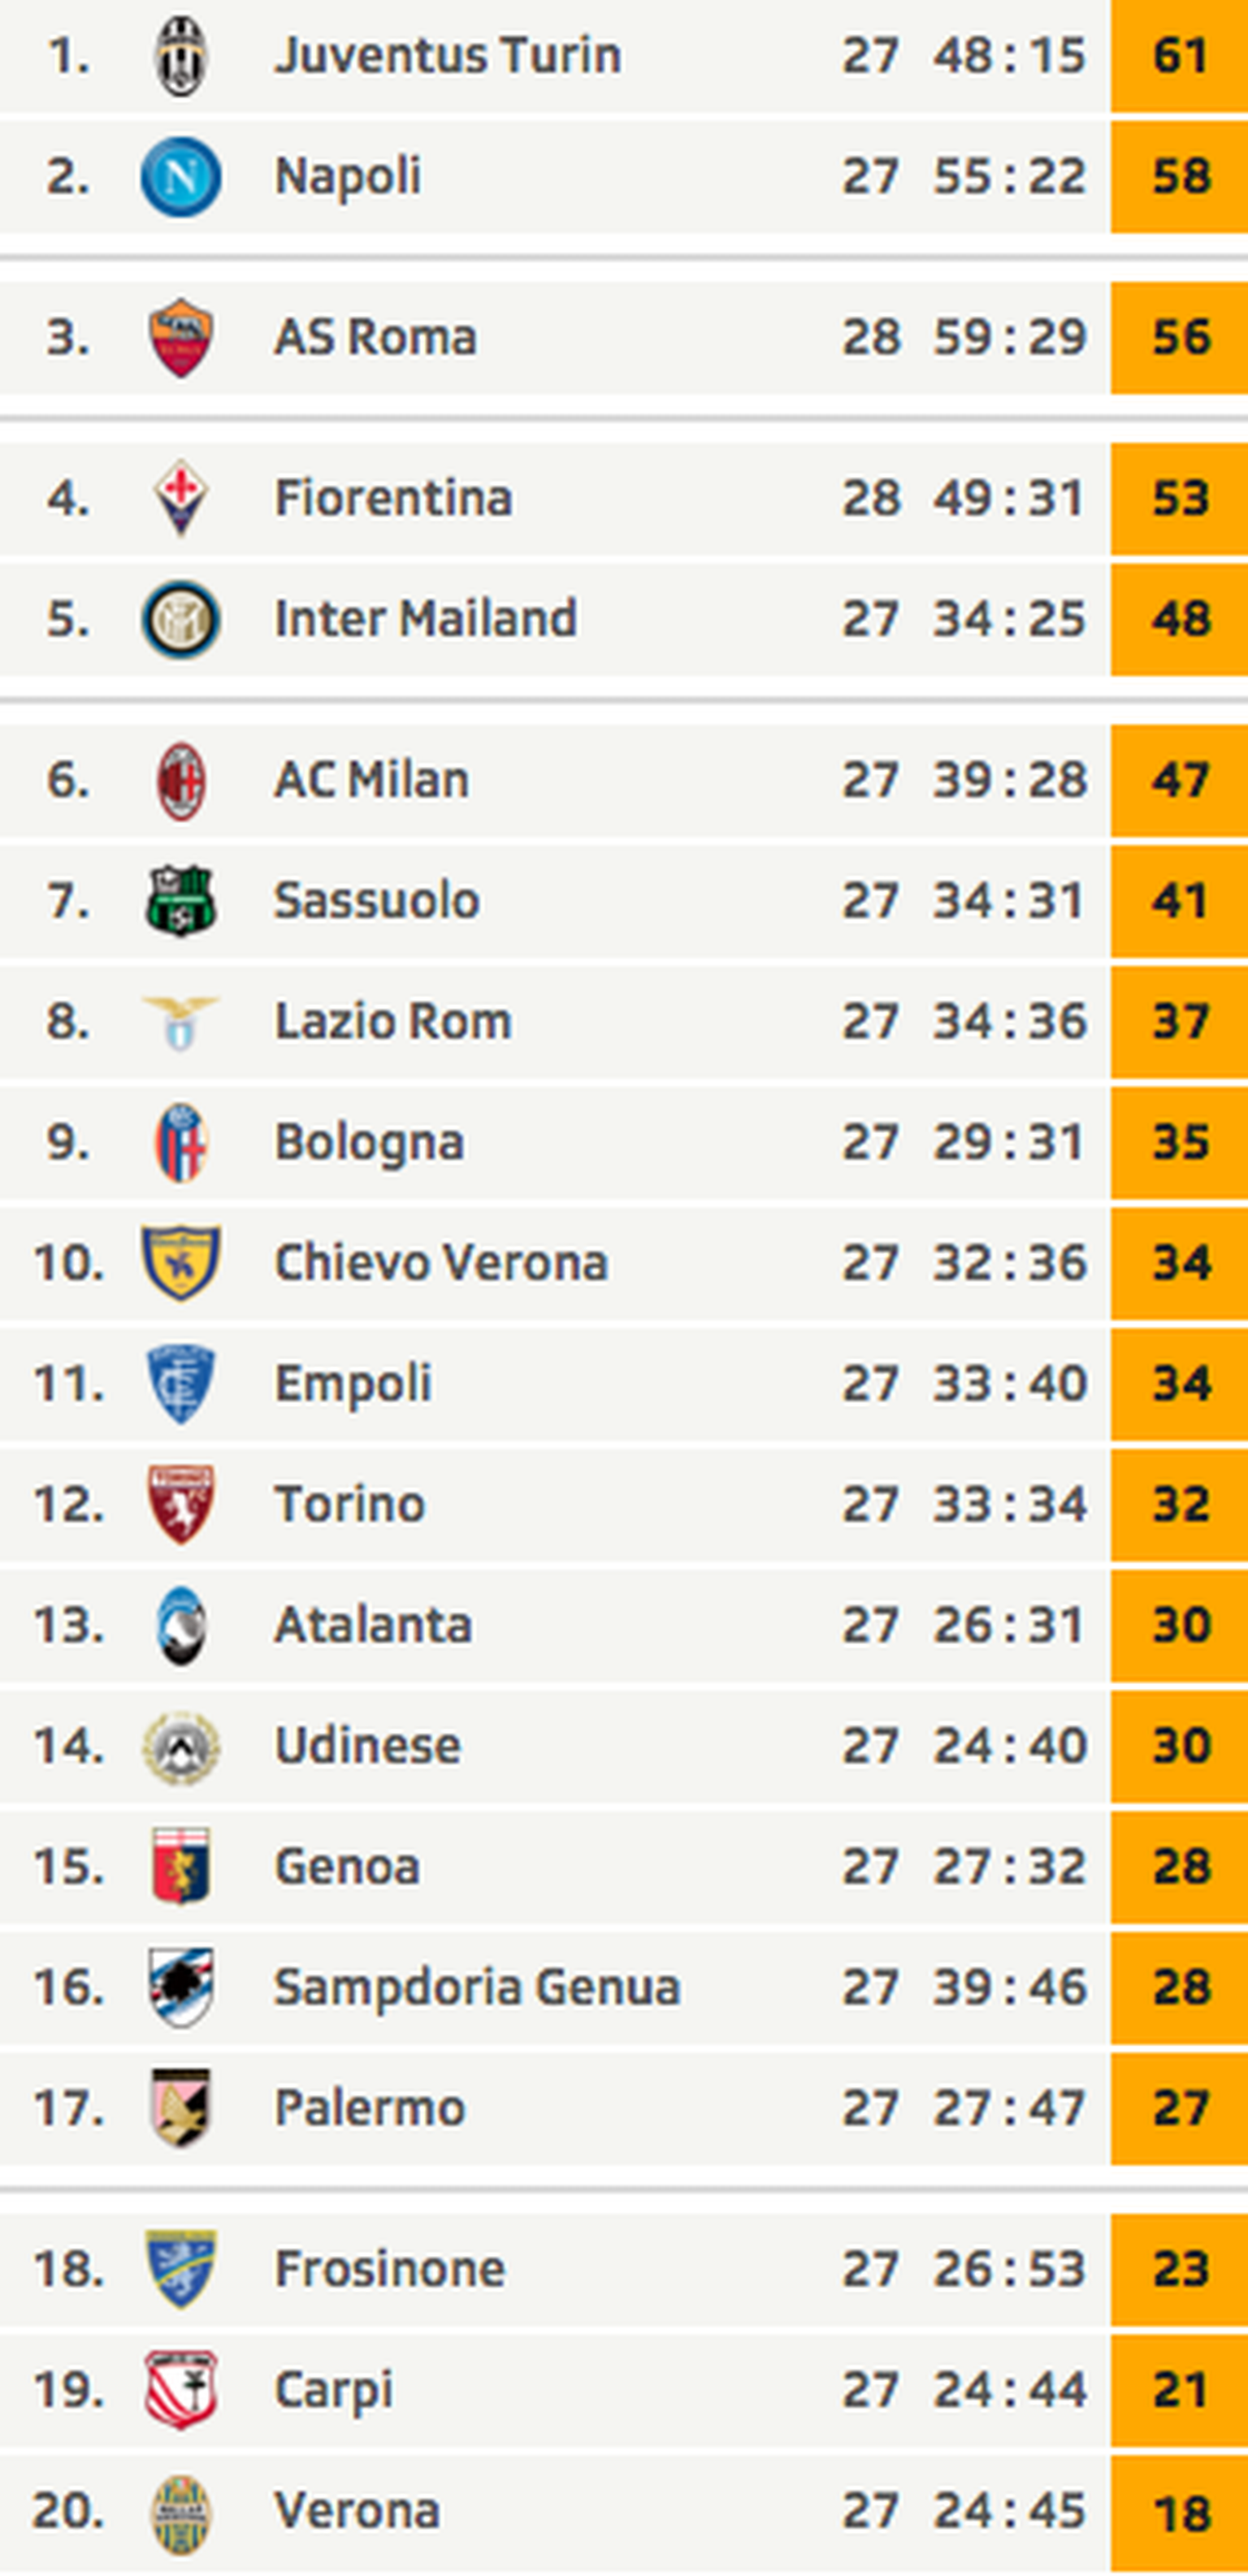Select the Sampdoria Genua crest
Image resolution: width=1248 pixels, height=2576 pixels.
pyautogui.click(x=181, y=1987)
